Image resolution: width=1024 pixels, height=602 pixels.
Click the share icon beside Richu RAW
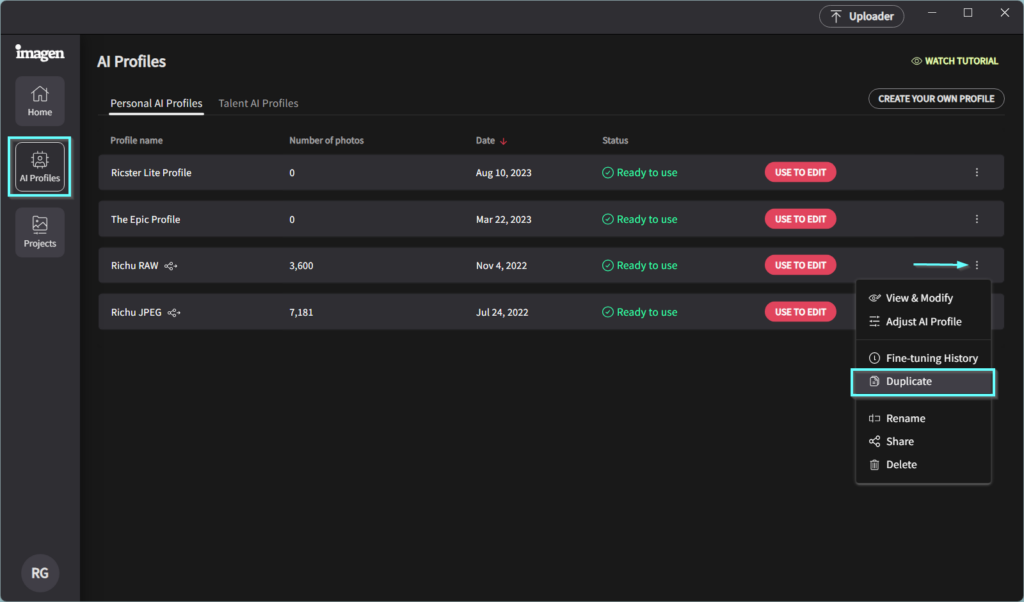pyautogui.click(x=173, y=266)
